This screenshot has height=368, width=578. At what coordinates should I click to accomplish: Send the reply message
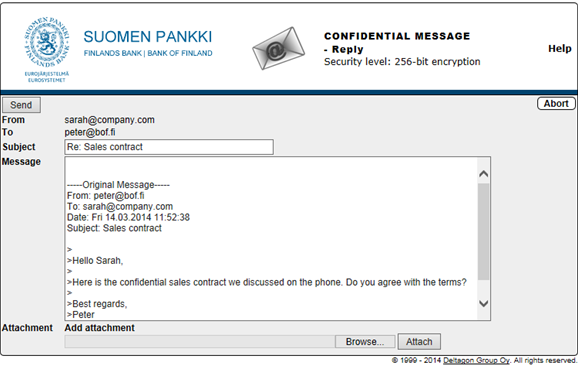(x=21, y=105)
